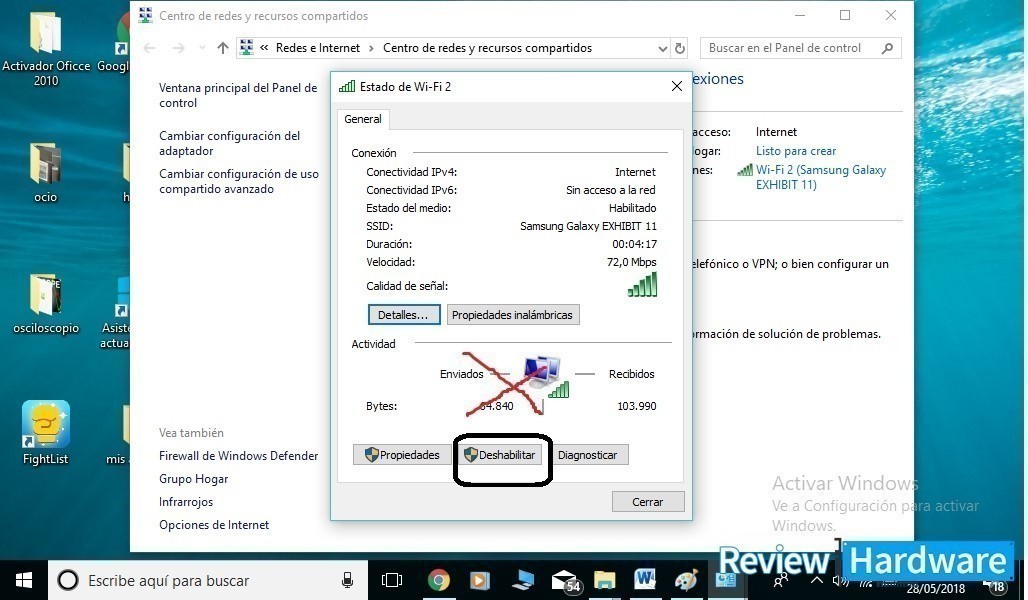
Task: Click the volume speaker tray icon
Action: (839, 580)
